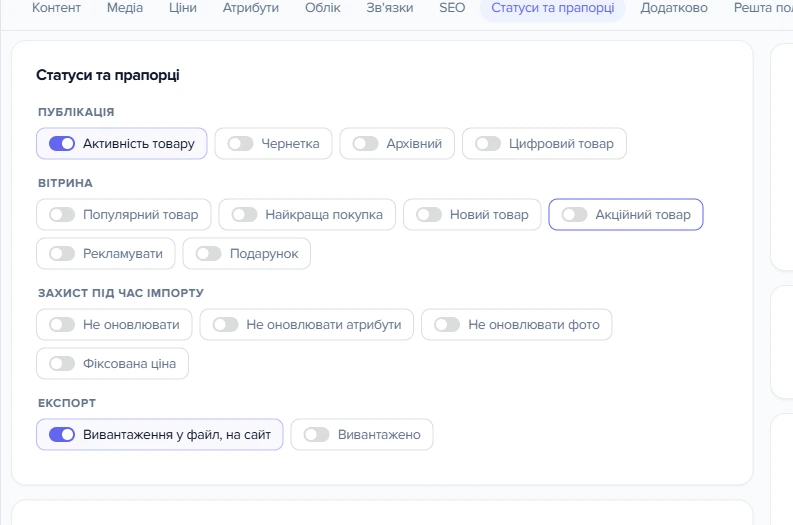Toggle Не оновлювати фото on
Screen dimensions: 793x525
click(x=447, y=324)
